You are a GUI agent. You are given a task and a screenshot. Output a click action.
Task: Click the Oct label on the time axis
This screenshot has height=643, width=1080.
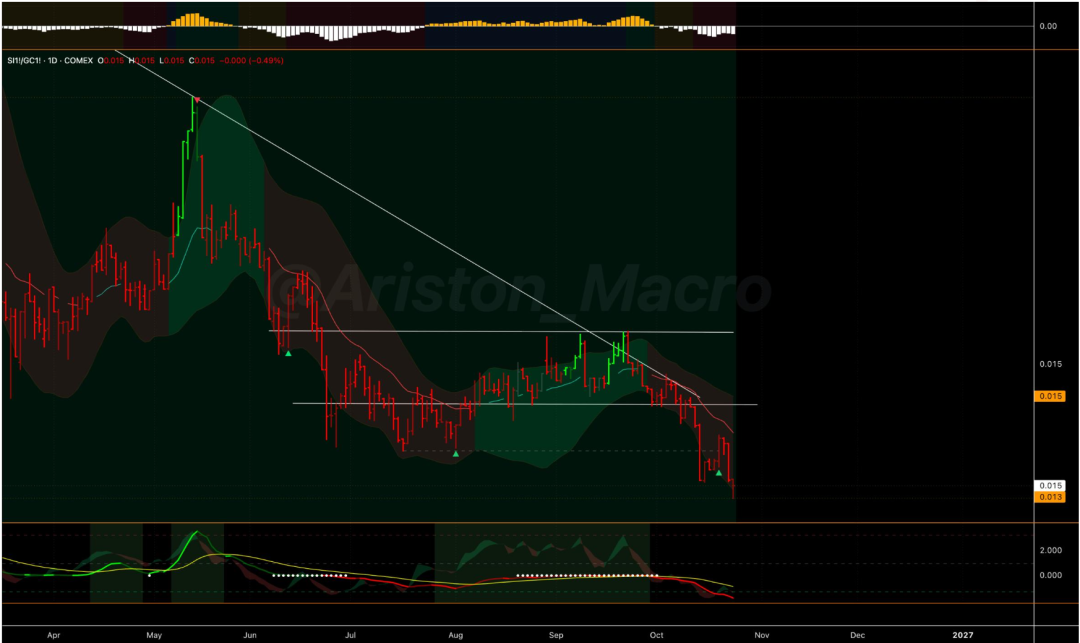click(656, 635)
